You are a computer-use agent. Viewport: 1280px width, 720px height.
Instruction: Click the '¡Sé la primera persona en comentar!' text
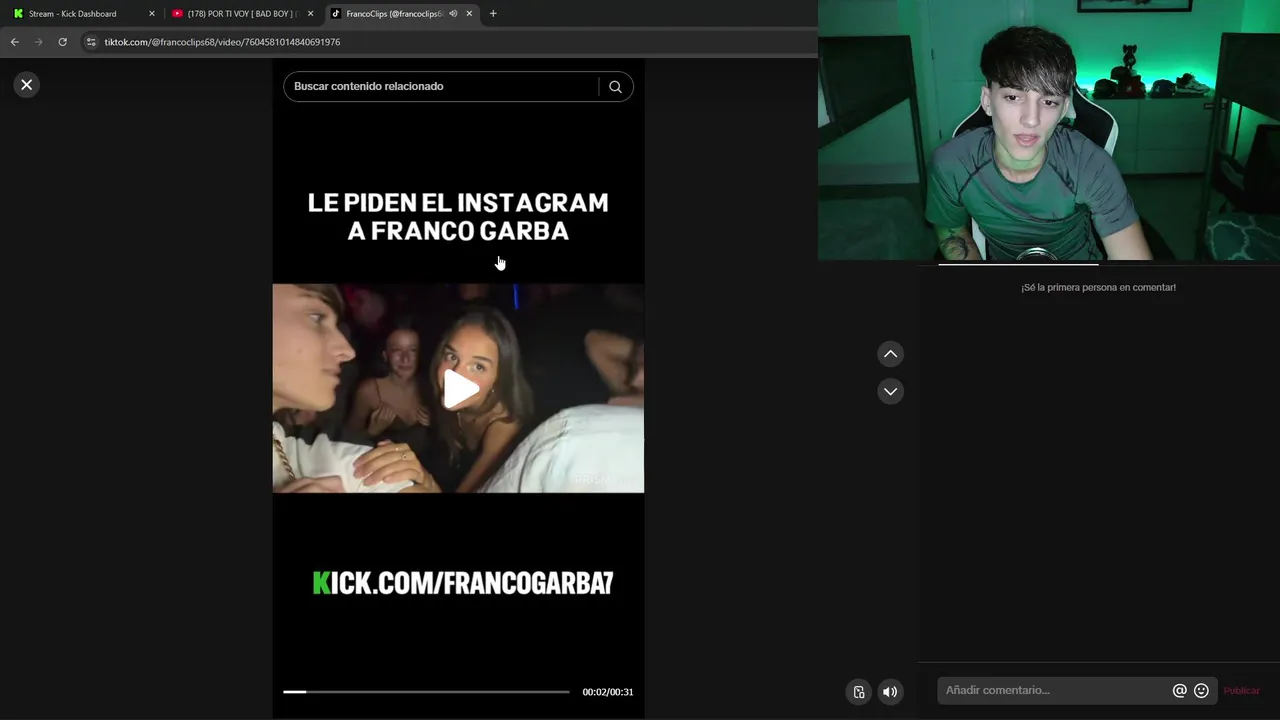pos(1098,287)
